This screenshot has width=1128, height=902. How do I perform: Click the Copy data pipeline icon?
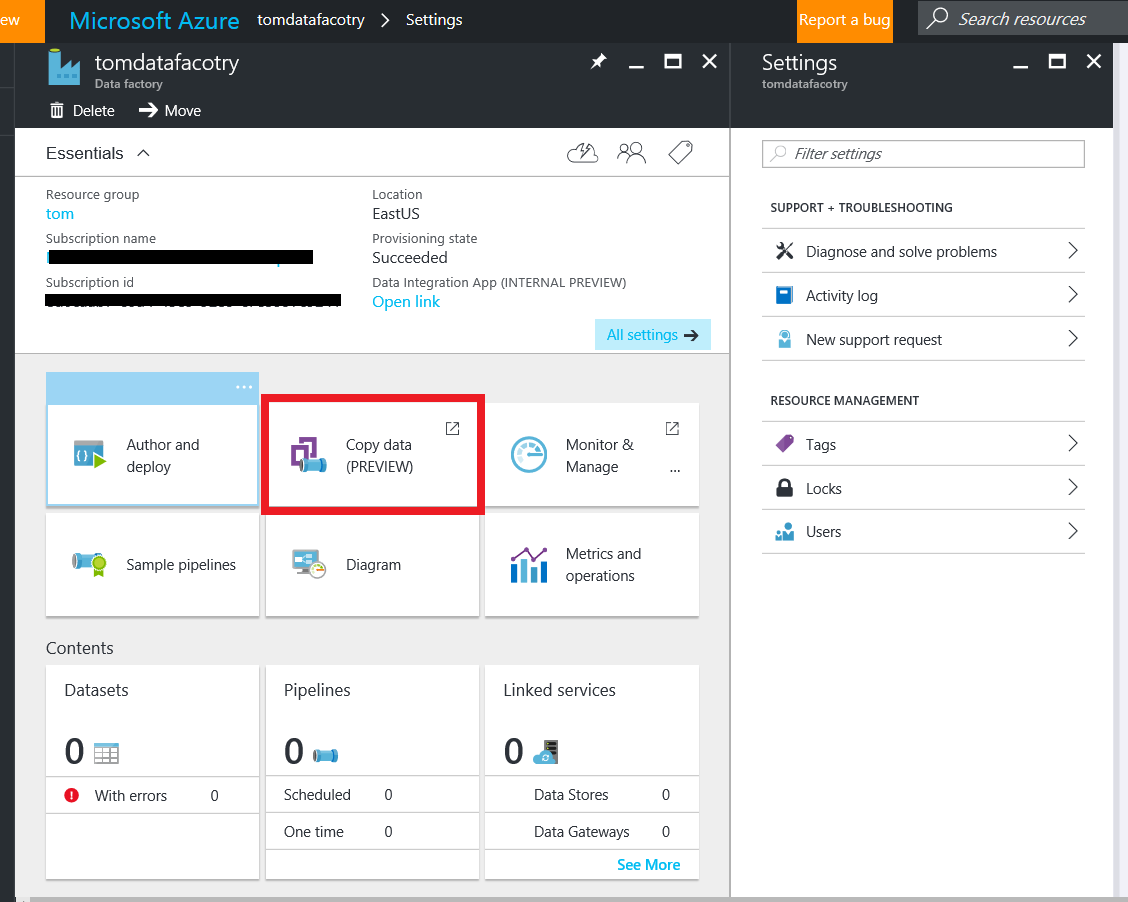309,455
